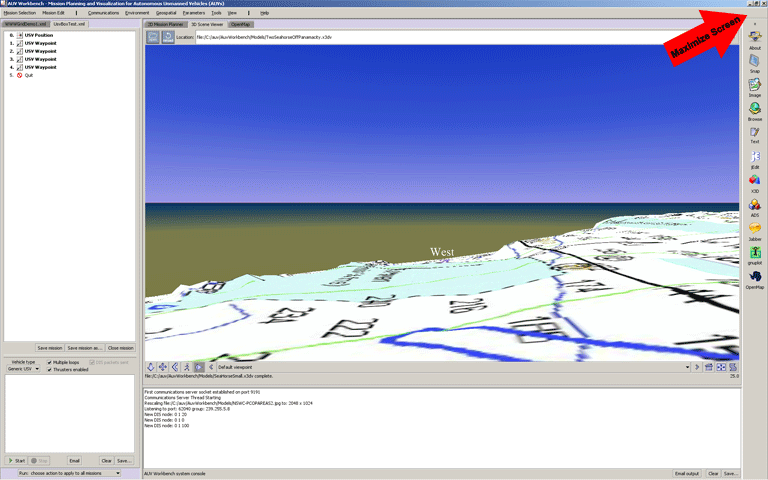Switch to the OpenMap tab
Image resolution: width=768 pixels, height=480 pixels.
tap(241, 23)
